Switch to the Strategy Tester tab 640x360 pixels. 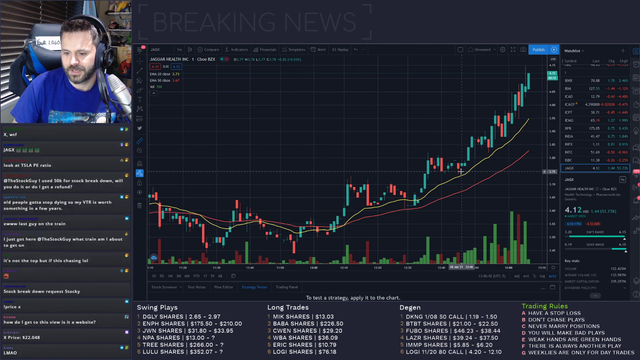click(254, 287)
